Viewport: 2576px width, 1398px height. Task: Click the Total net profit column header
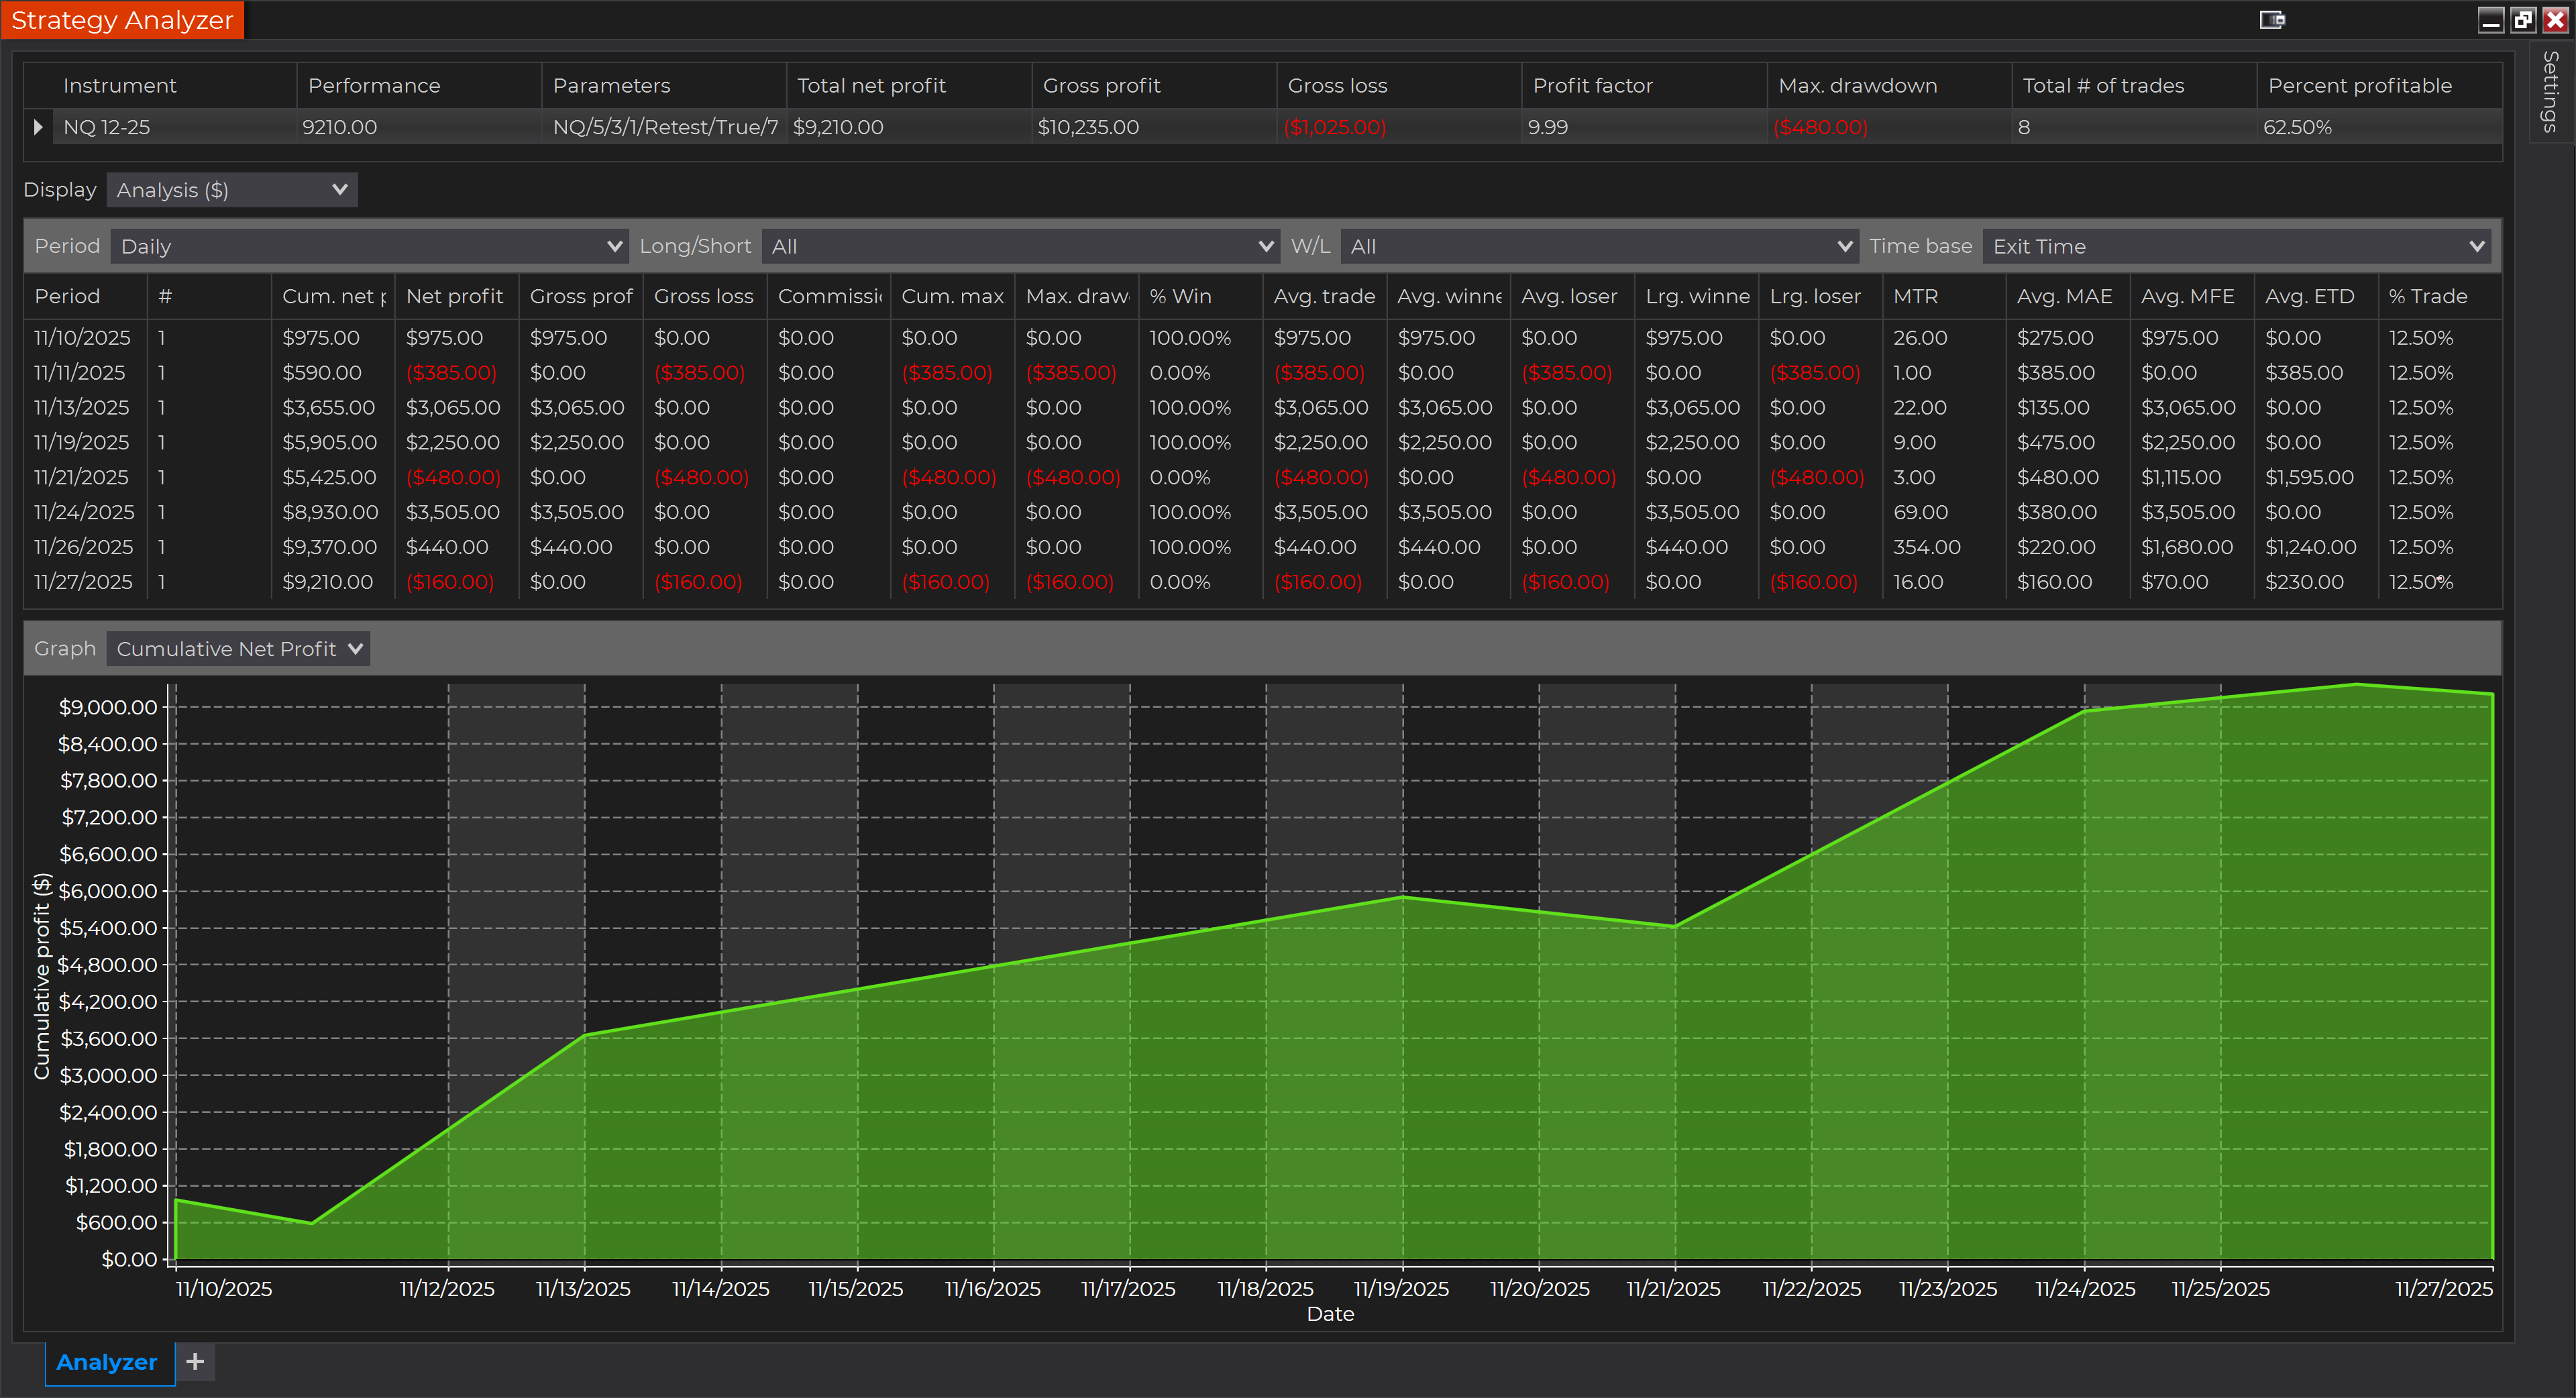click(871, 85)
